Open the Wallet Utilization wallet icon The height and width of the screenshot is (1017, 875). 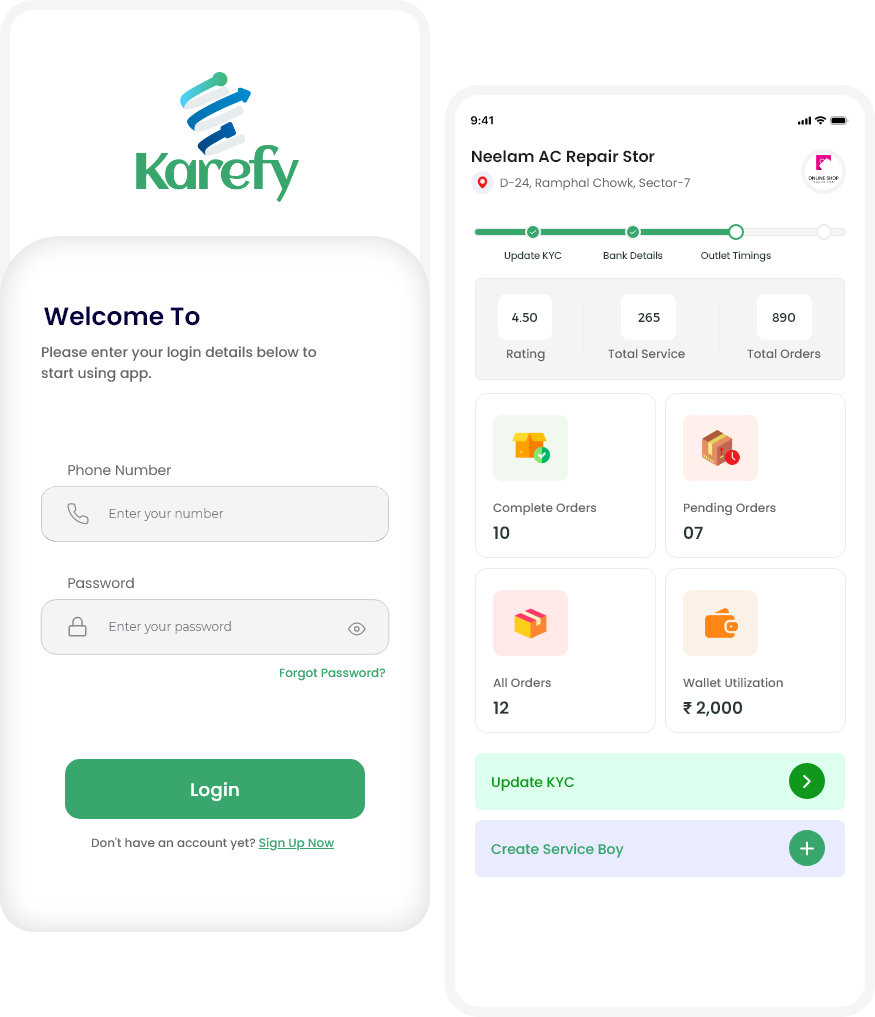pyautogui.click(x=720, y=623)
